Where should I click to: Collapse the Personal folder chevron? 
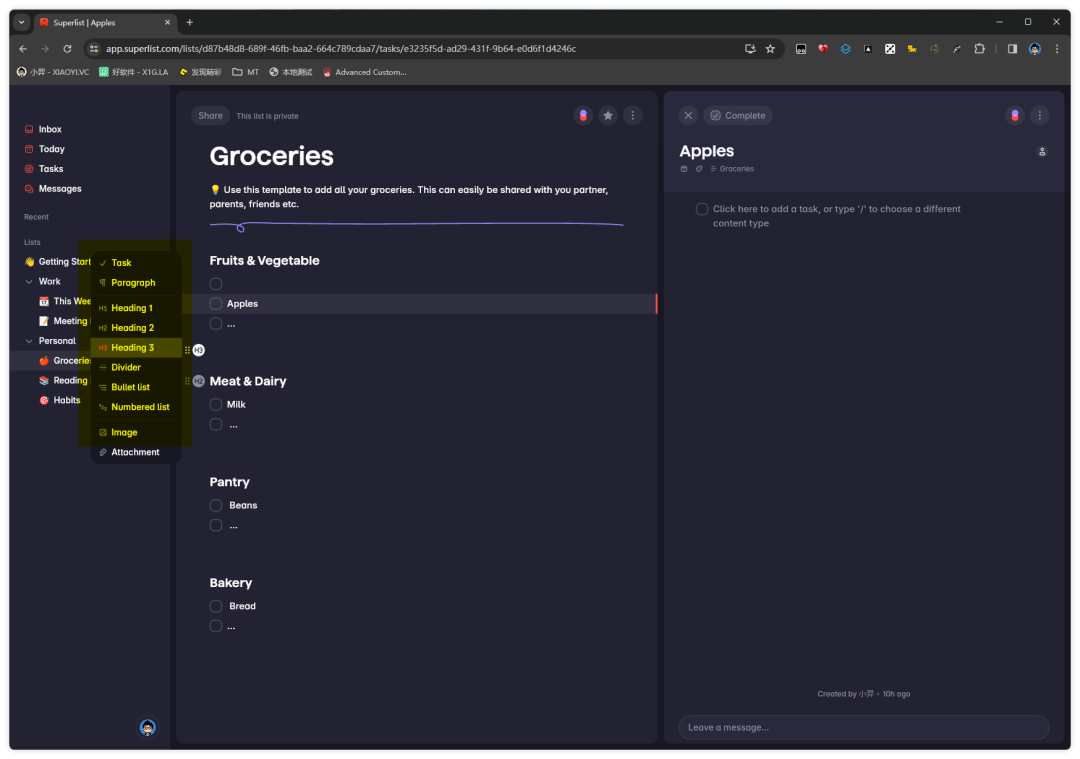29,341
